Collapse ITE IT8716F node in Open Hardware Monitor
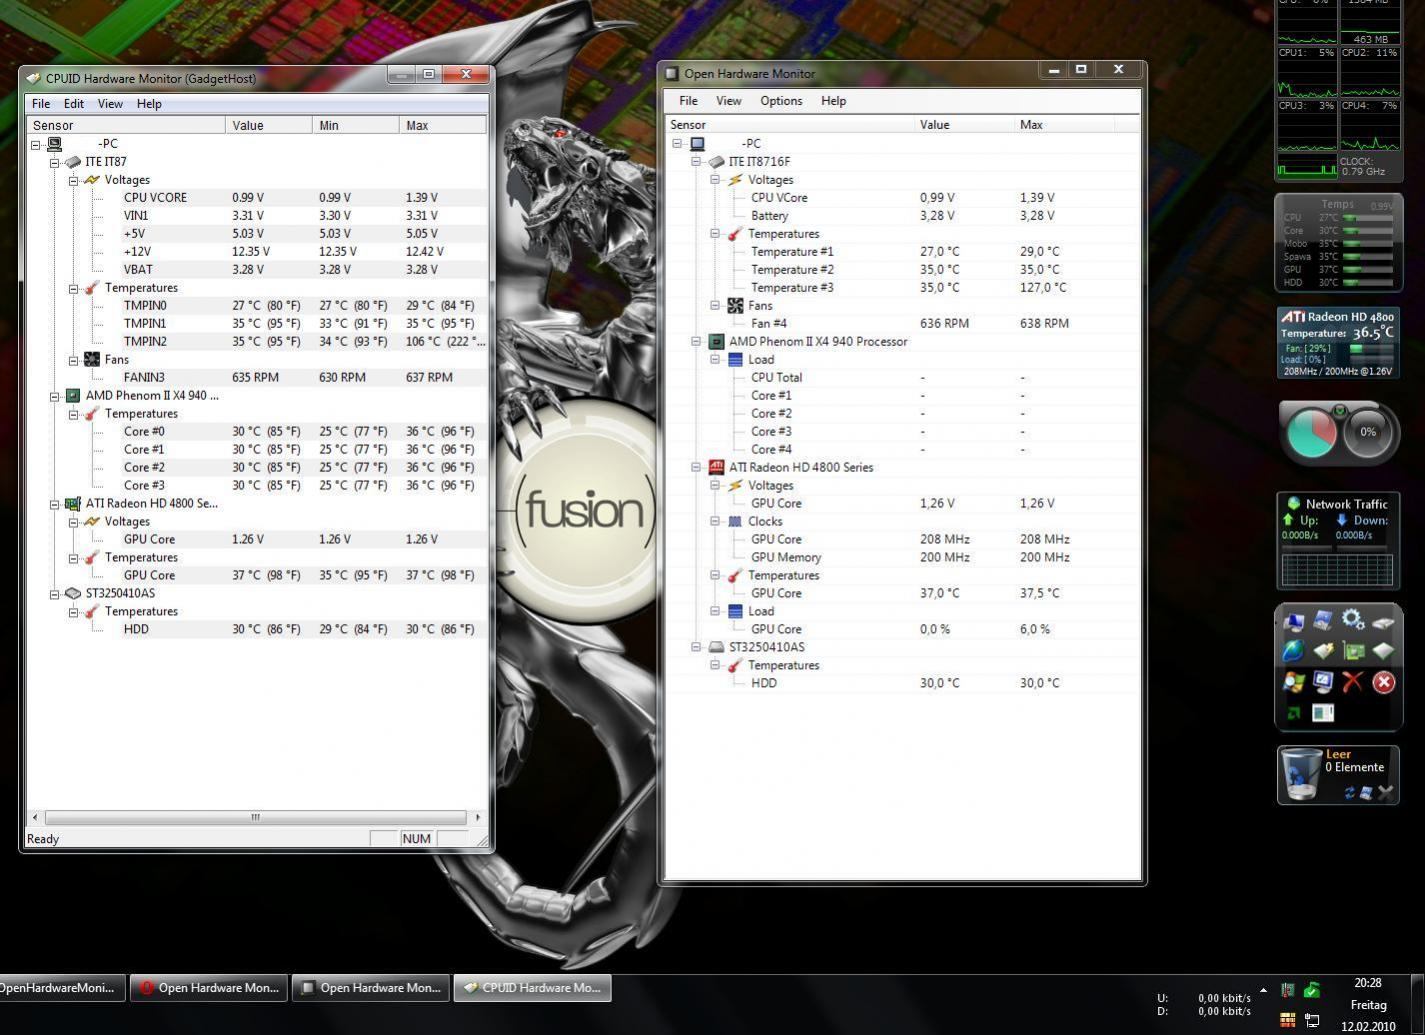Screen dimensions: 1425x1035 coord(697,161)
